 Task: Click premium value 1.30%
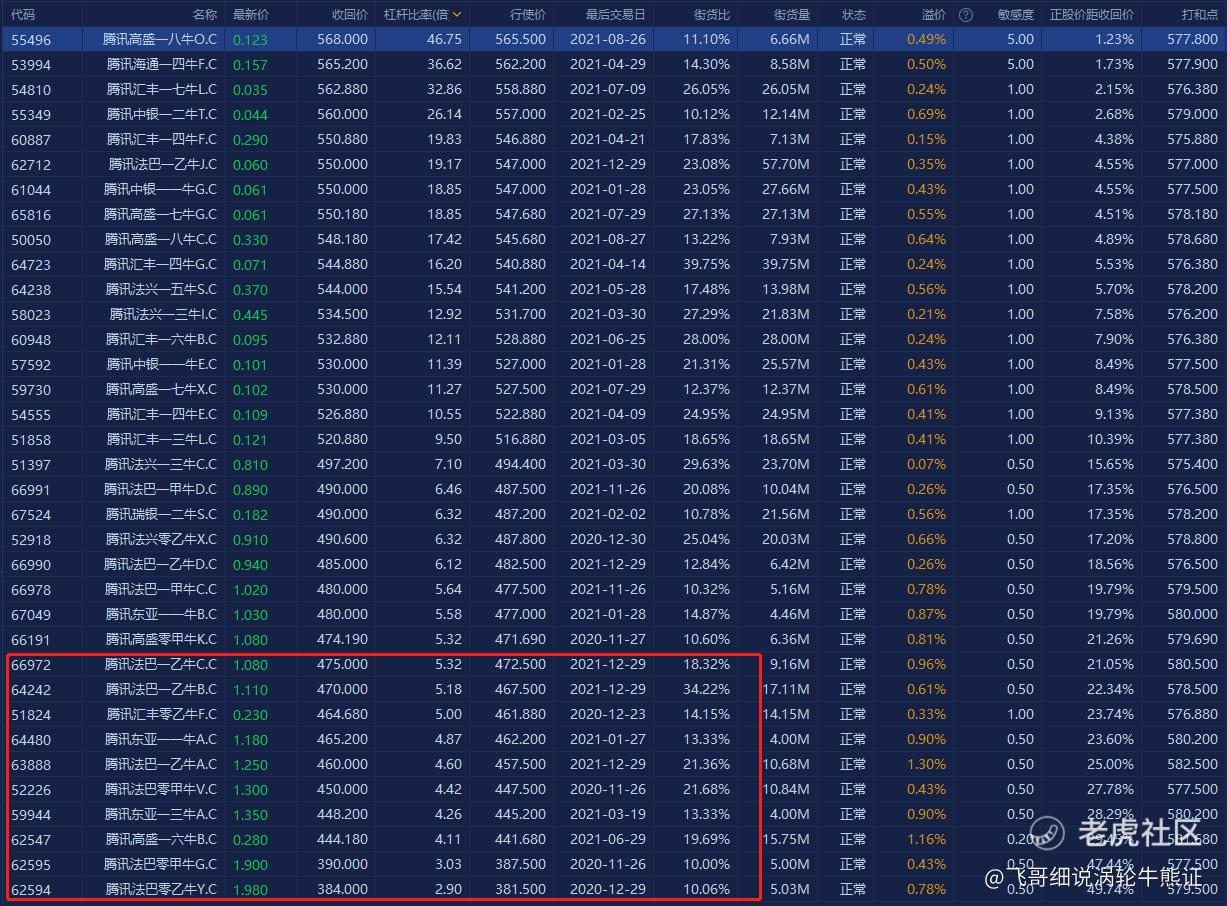927,764
